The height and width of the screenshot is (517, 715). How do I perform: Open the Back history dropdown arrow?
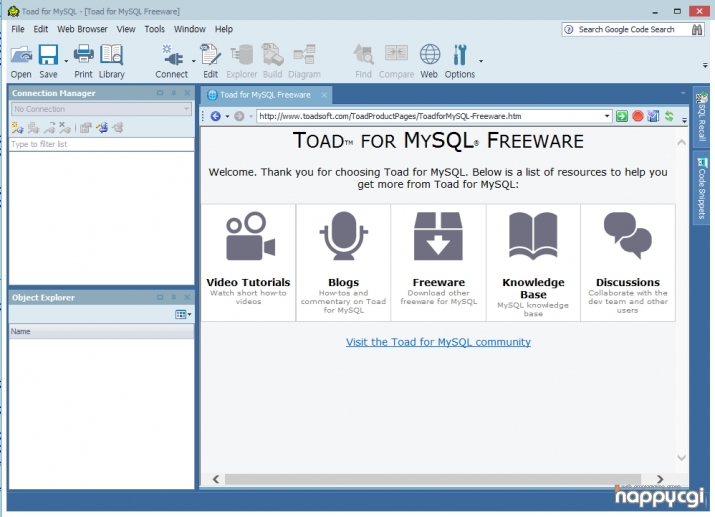[227, 116]
